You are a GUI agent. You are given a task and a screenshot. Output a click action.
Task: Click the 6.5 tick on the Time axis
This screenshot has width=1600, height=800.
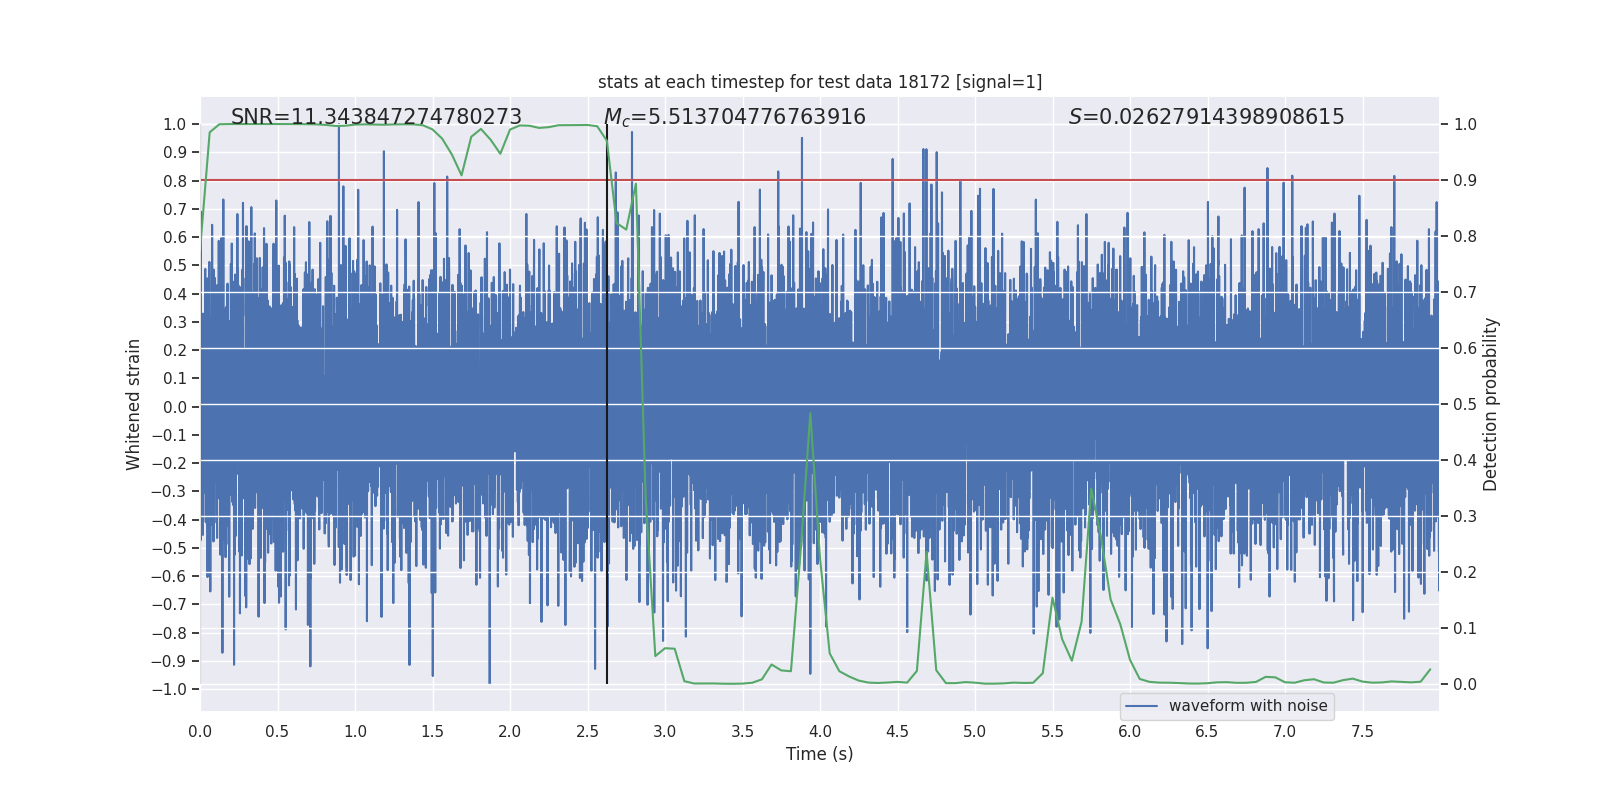(1207, 731)
